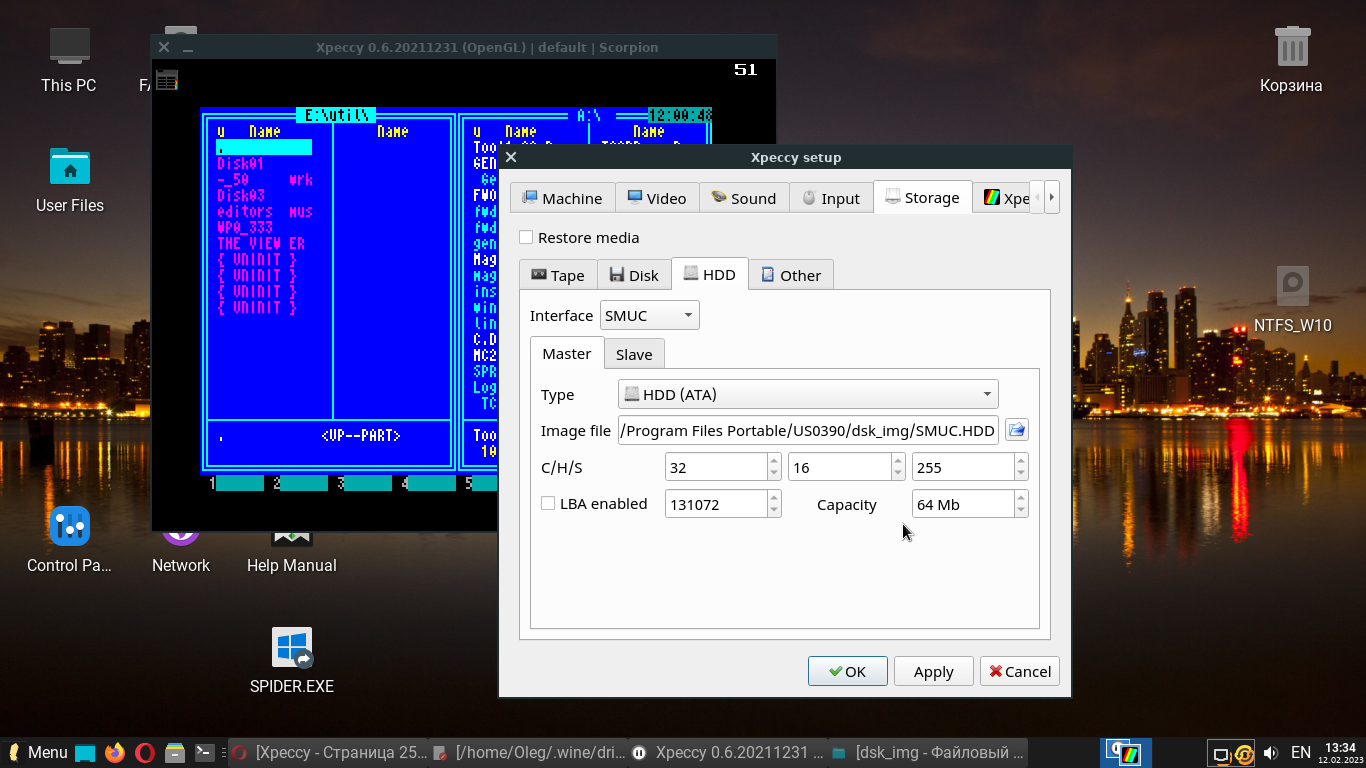This screenshot has width=1366, height=768.
Task: Increase cylinders value 32 spinner
Action: [x=774, y=461]
